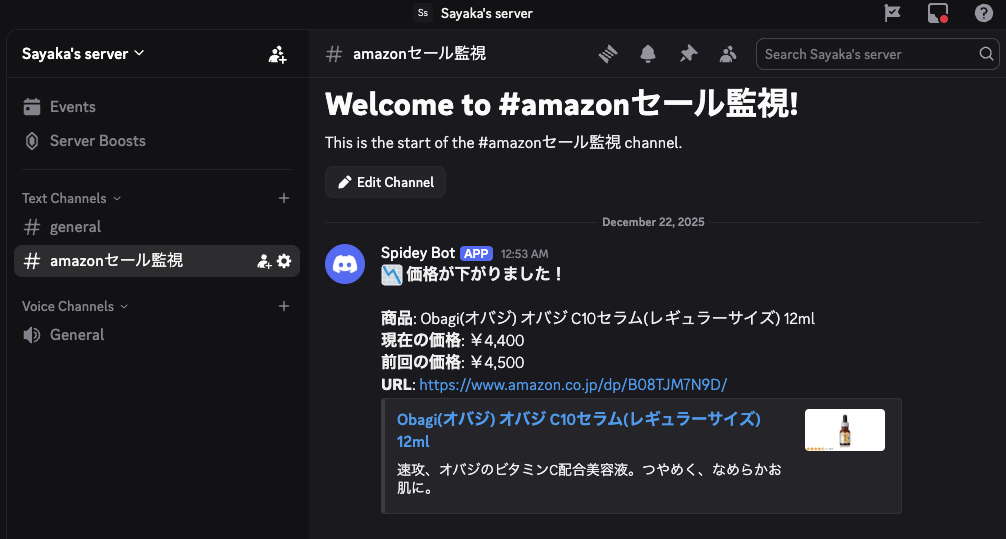Image resolution: width=1006 pixels, height=539 pixels.
Task: Open the Events item in sidebar
Action: [157, 107]
